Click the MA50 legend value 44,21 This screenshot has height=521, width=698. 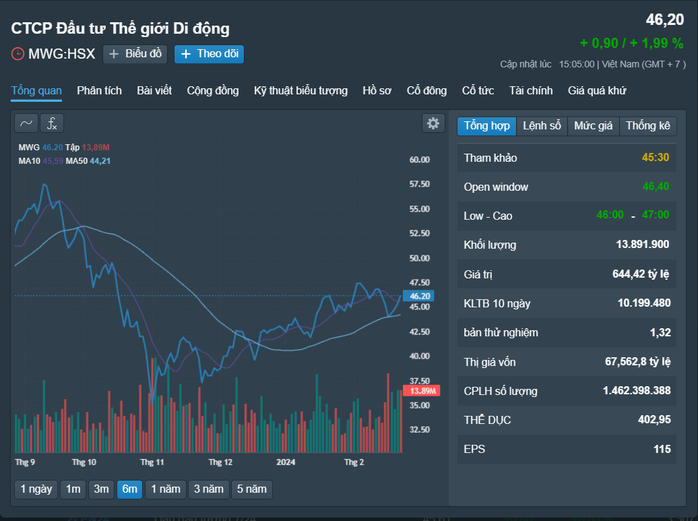tap(100, 161)
